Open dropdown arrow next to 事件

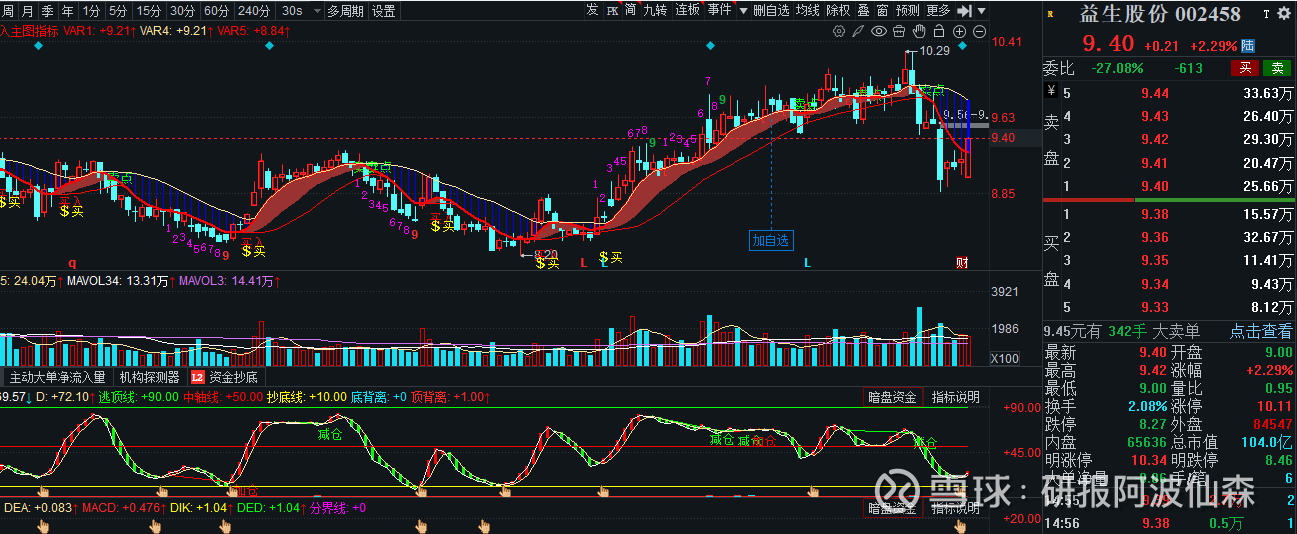click(x=743, y=11)
